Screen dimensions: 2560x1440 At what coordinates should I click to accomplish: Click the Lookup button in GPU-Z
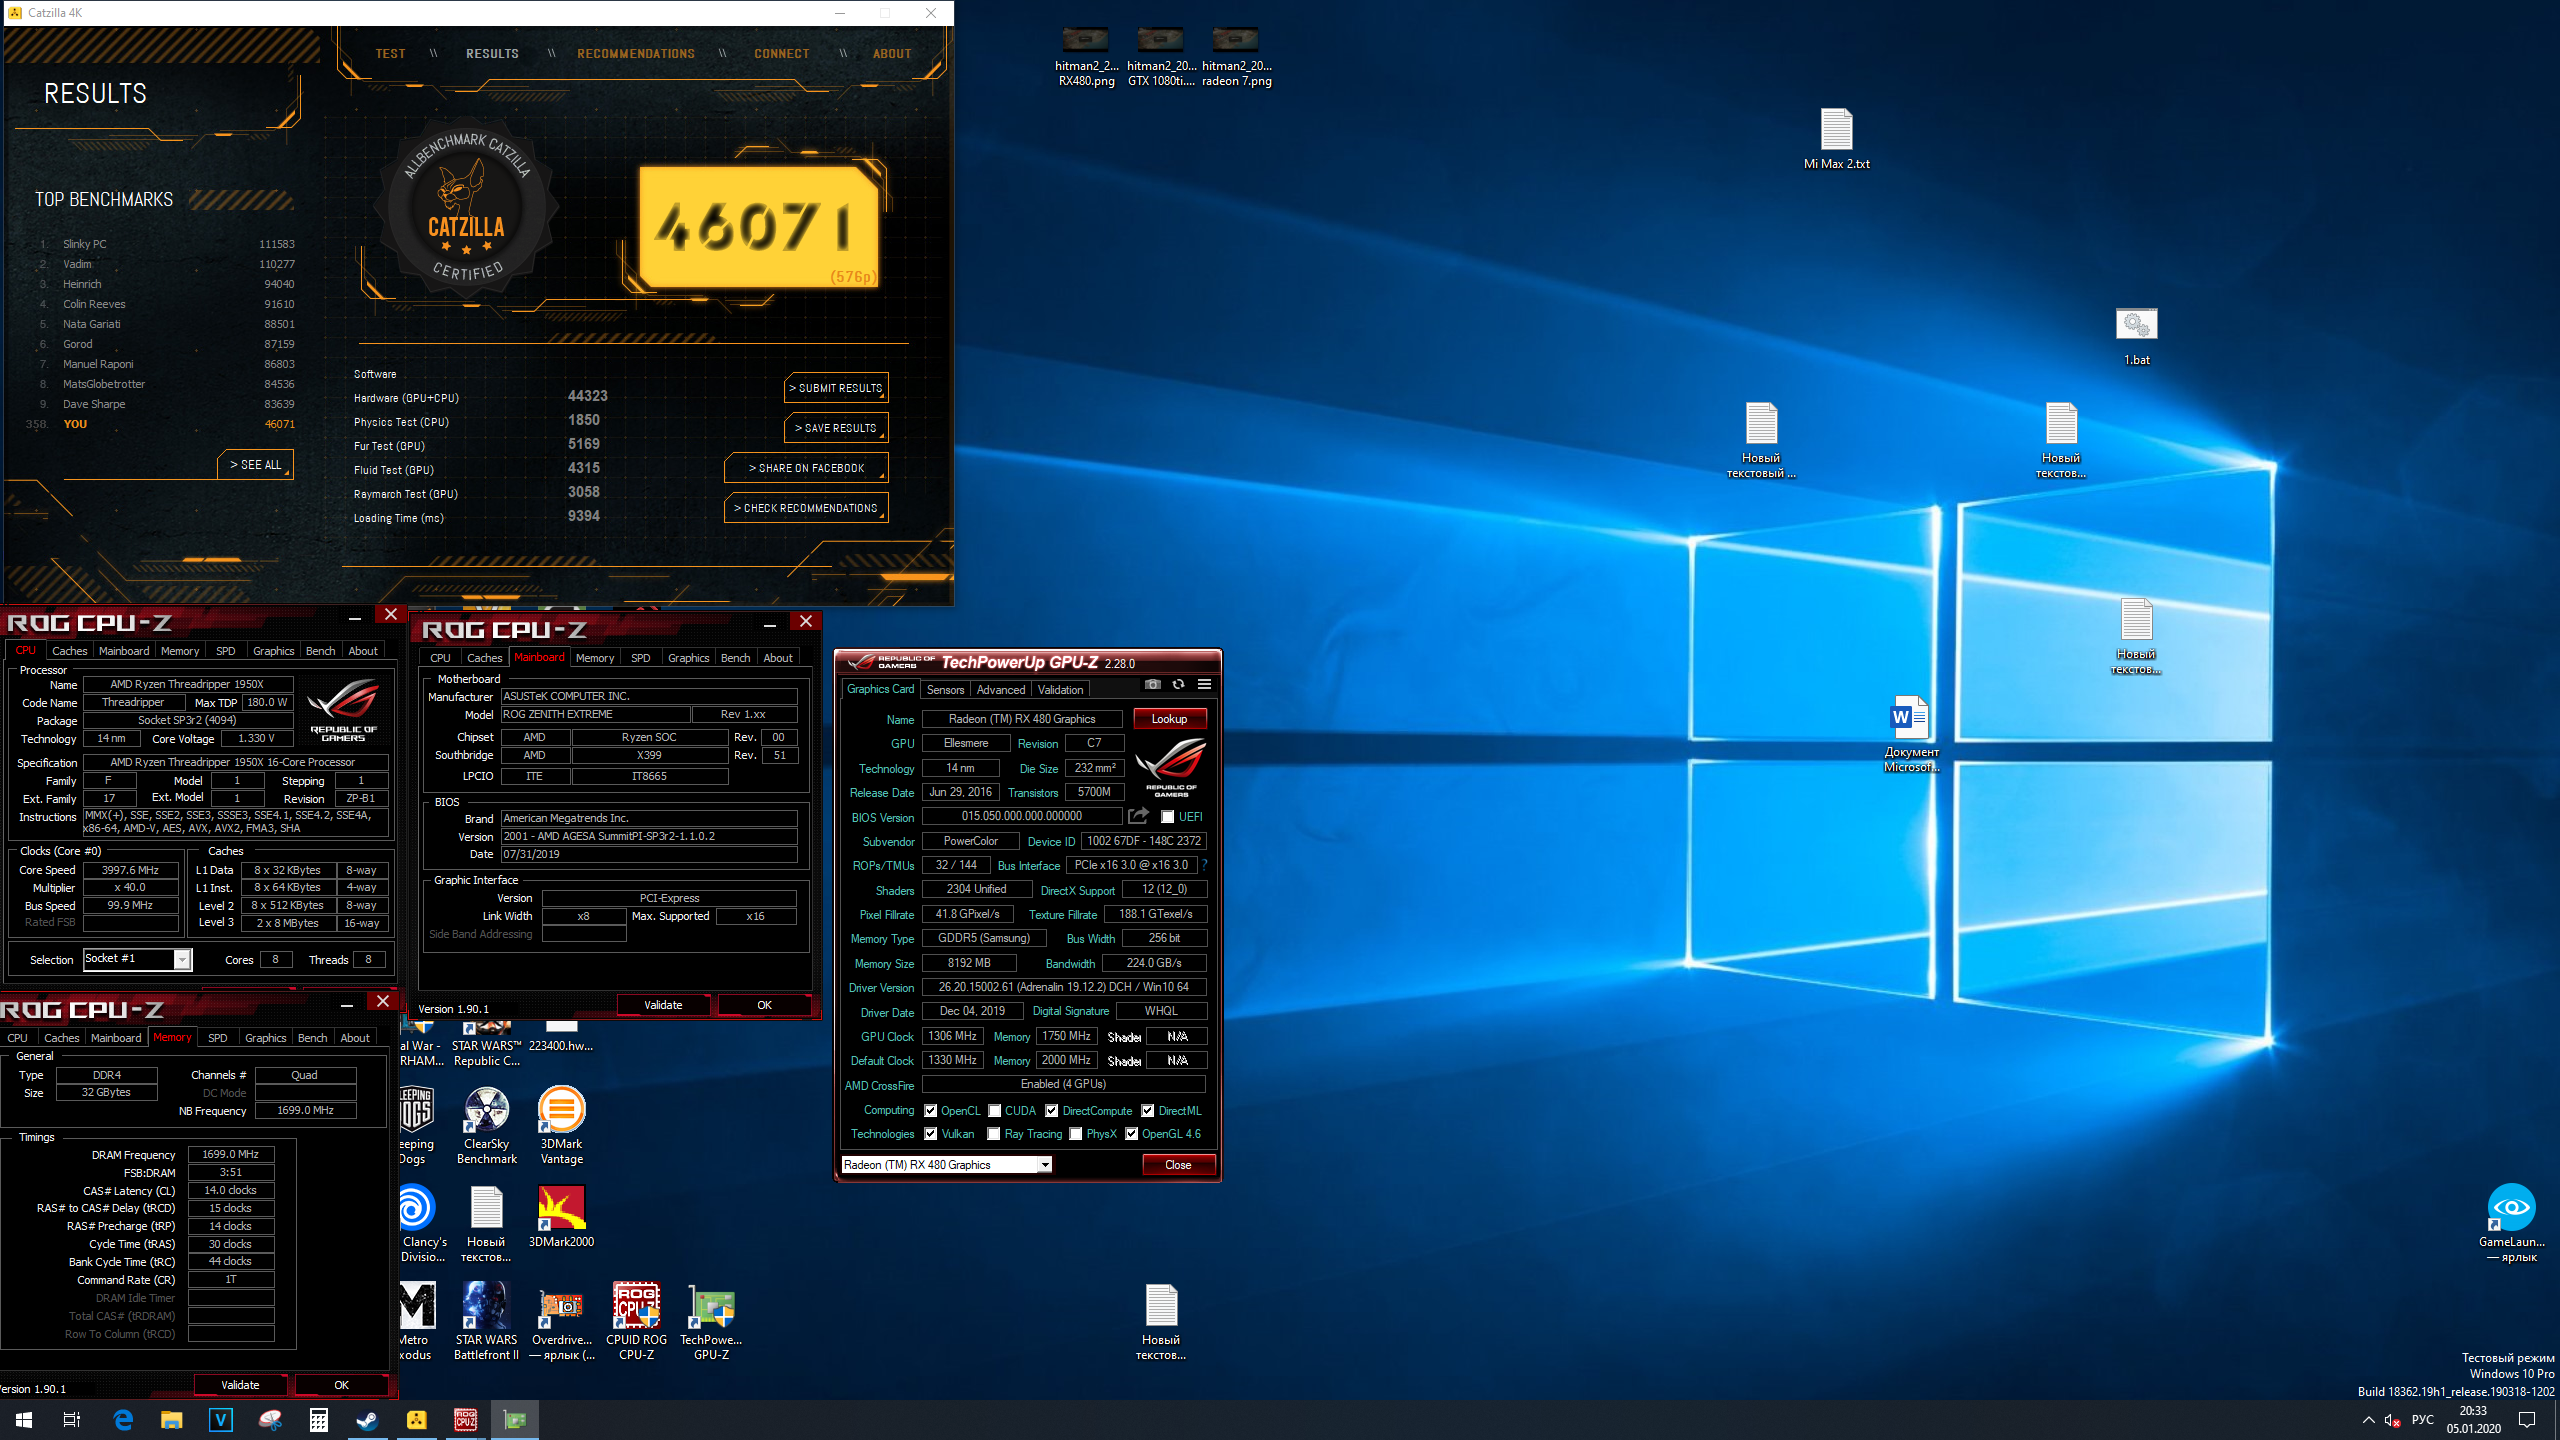[1169, 719]
